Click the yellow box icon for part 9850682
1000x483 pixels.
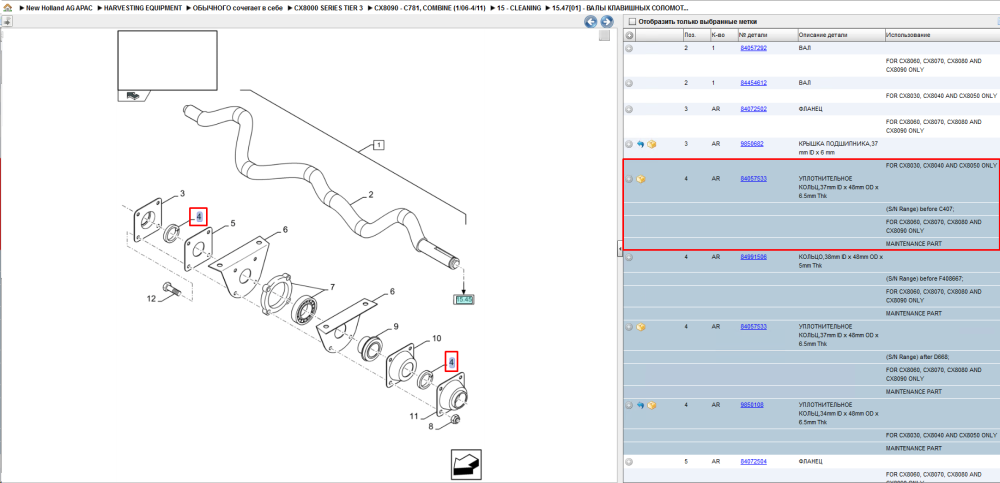click(652, 144)
